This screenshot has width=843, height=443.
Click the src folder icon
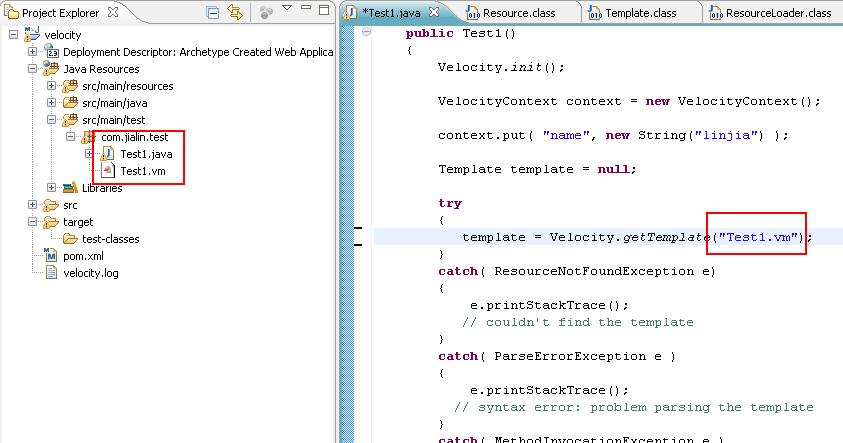[51, 205]
